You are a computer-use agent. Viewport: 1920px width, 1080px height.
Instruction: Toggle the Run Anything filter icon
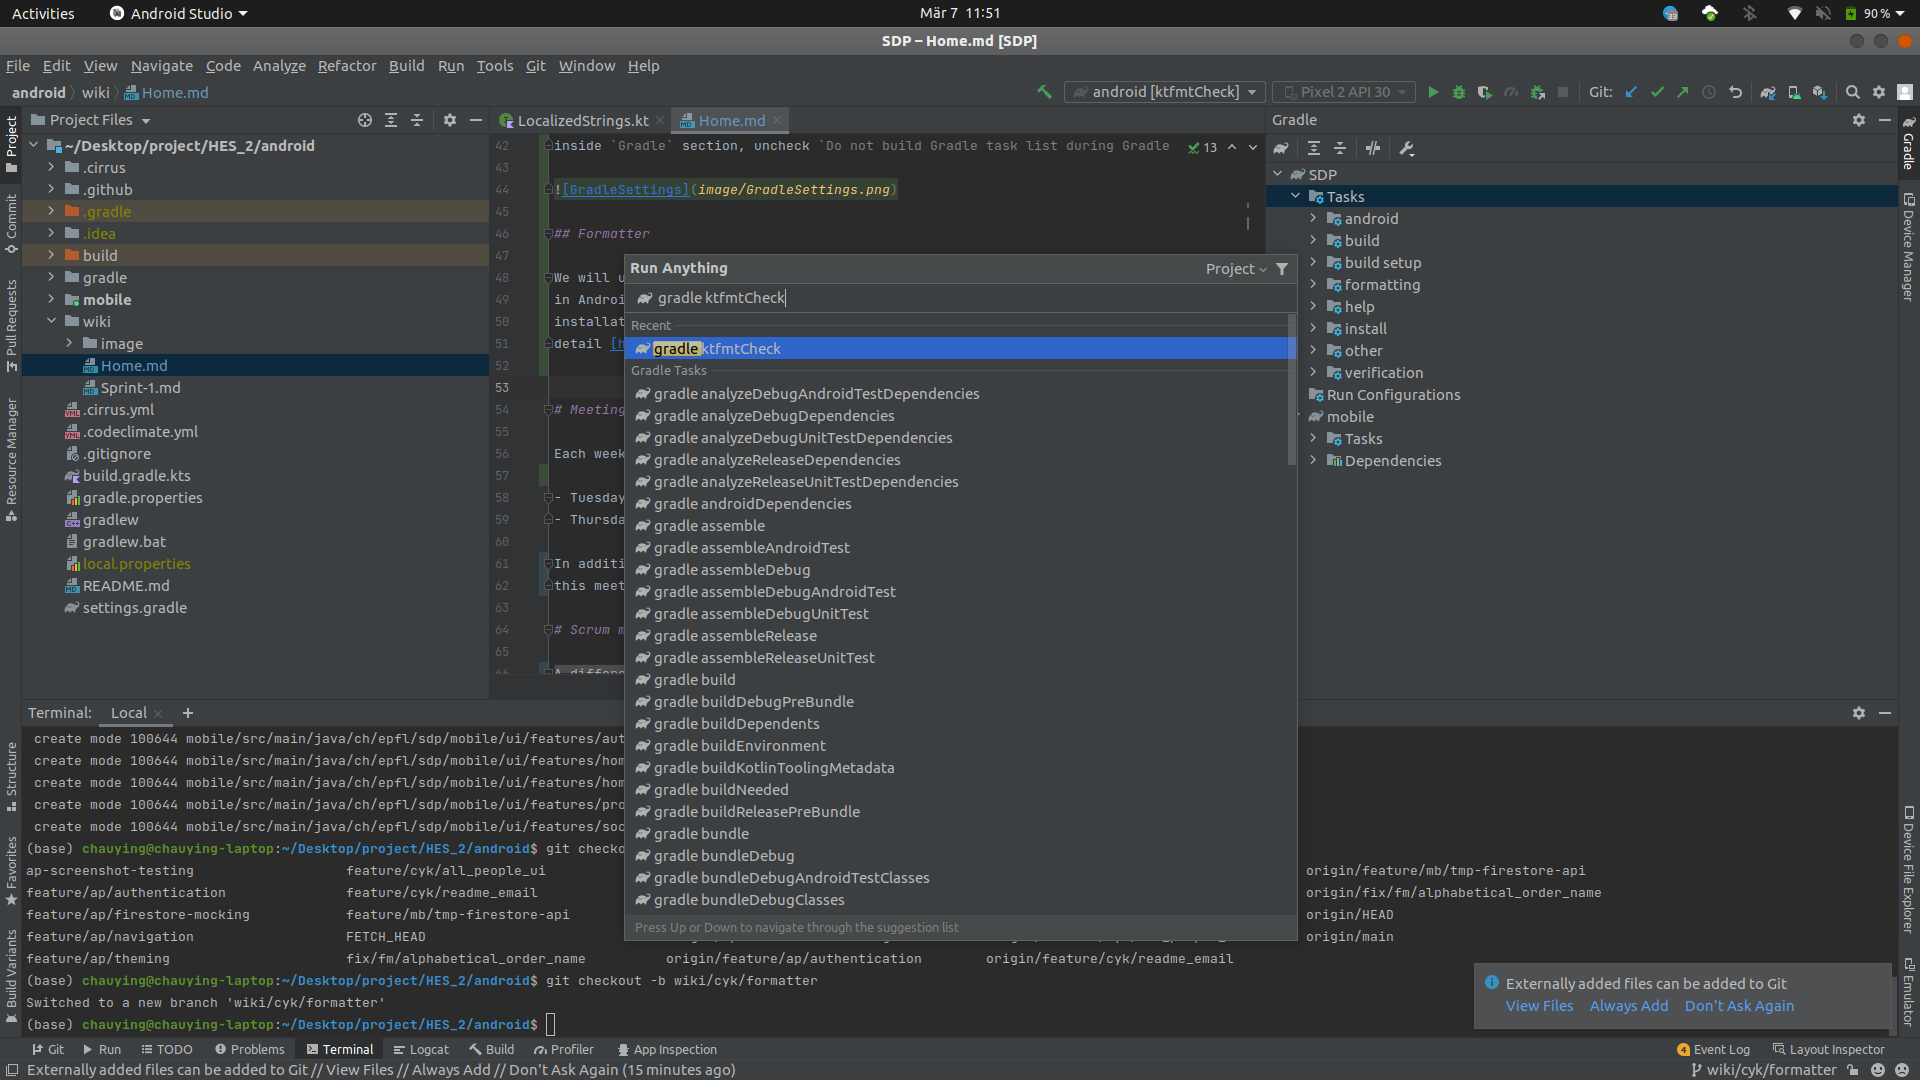point(1282,269)
